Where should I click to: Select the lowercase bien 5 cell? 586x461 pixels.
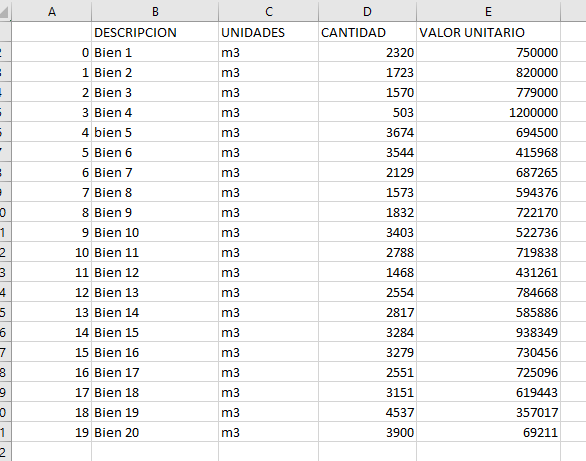[155, 132]
